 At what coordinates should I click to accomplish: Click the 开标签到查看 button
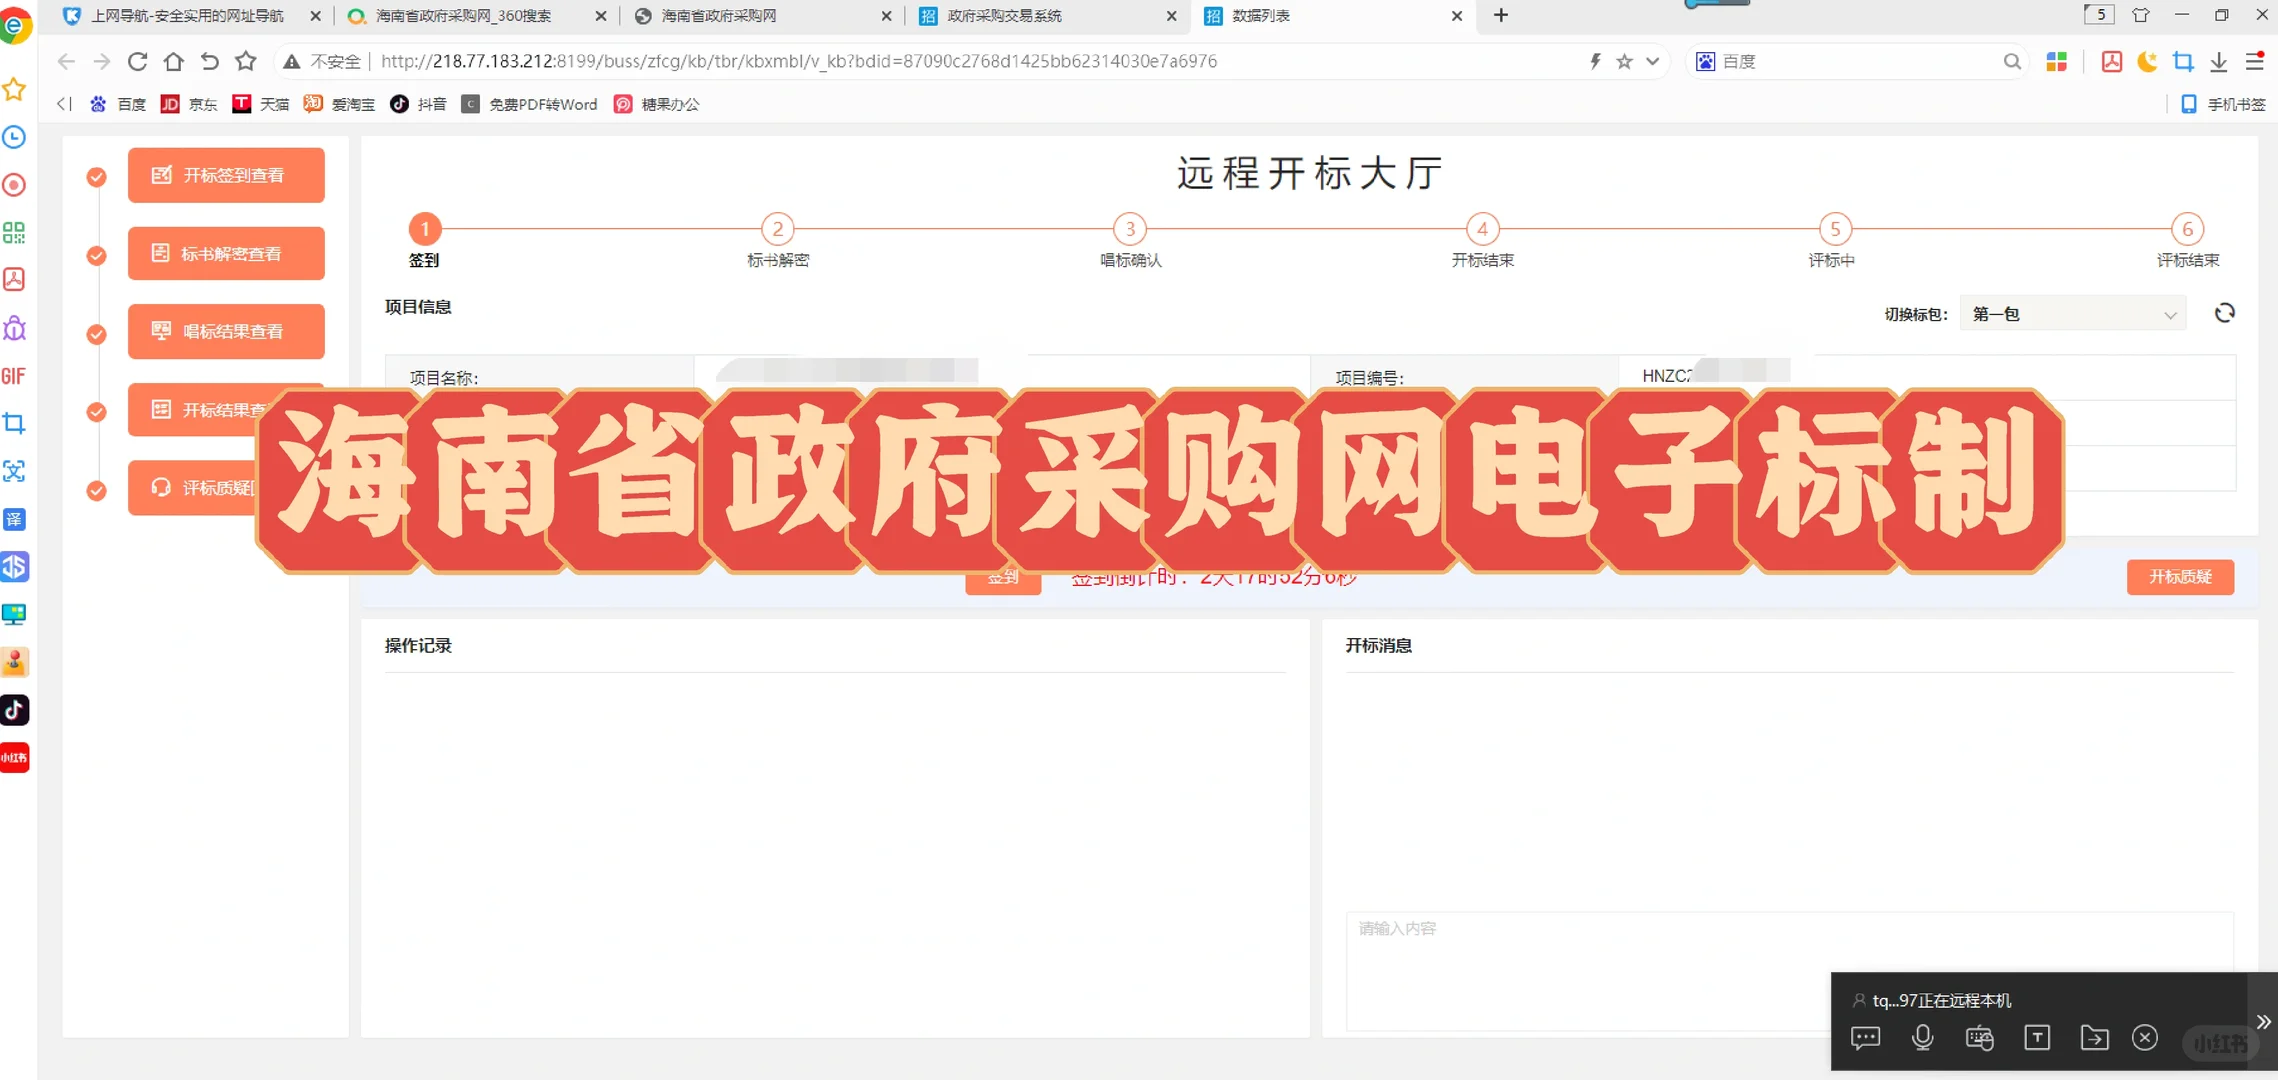point(226,175)
